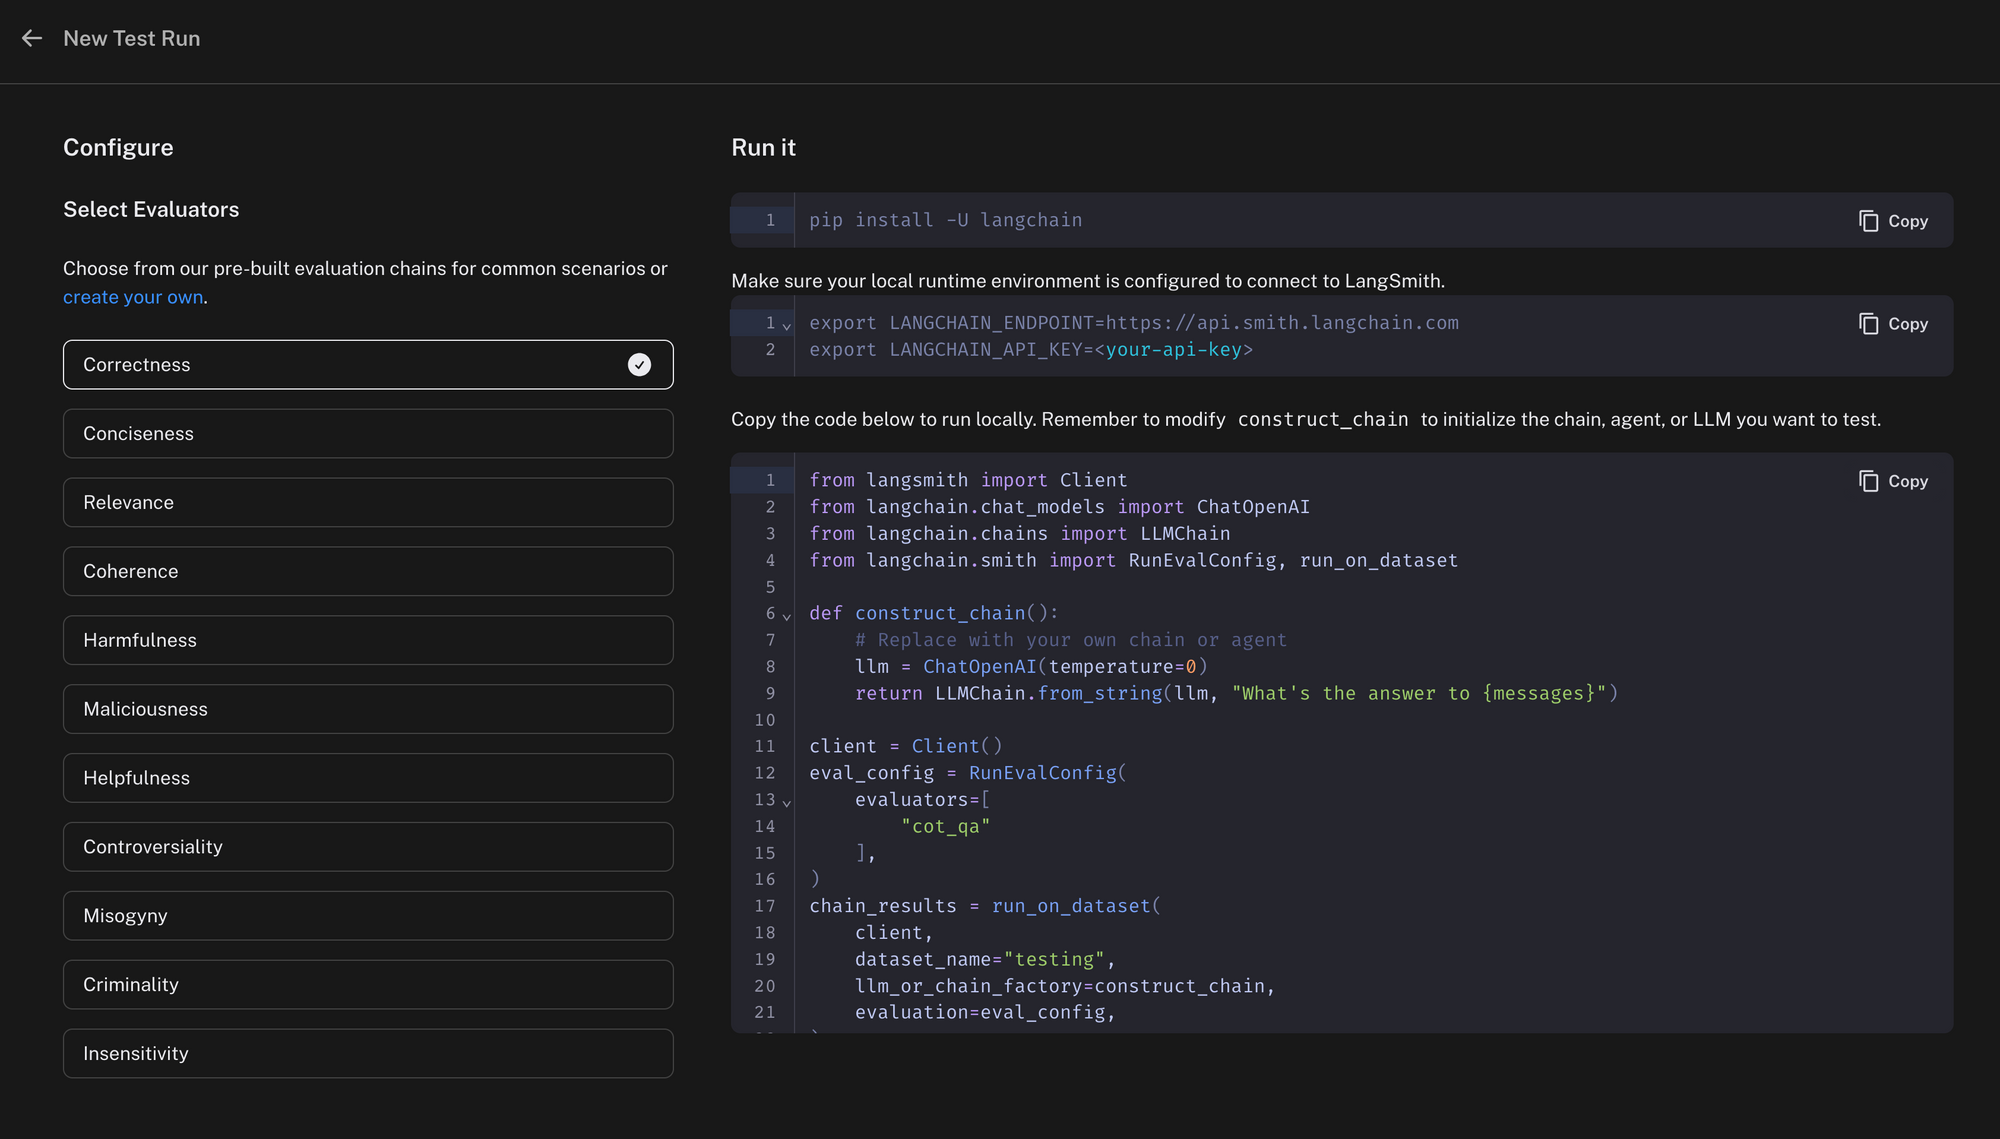Toggle the Helpfulness evaluator on
The width and height of the screenshot is (2000, 1139).
(x=368, y=779)
